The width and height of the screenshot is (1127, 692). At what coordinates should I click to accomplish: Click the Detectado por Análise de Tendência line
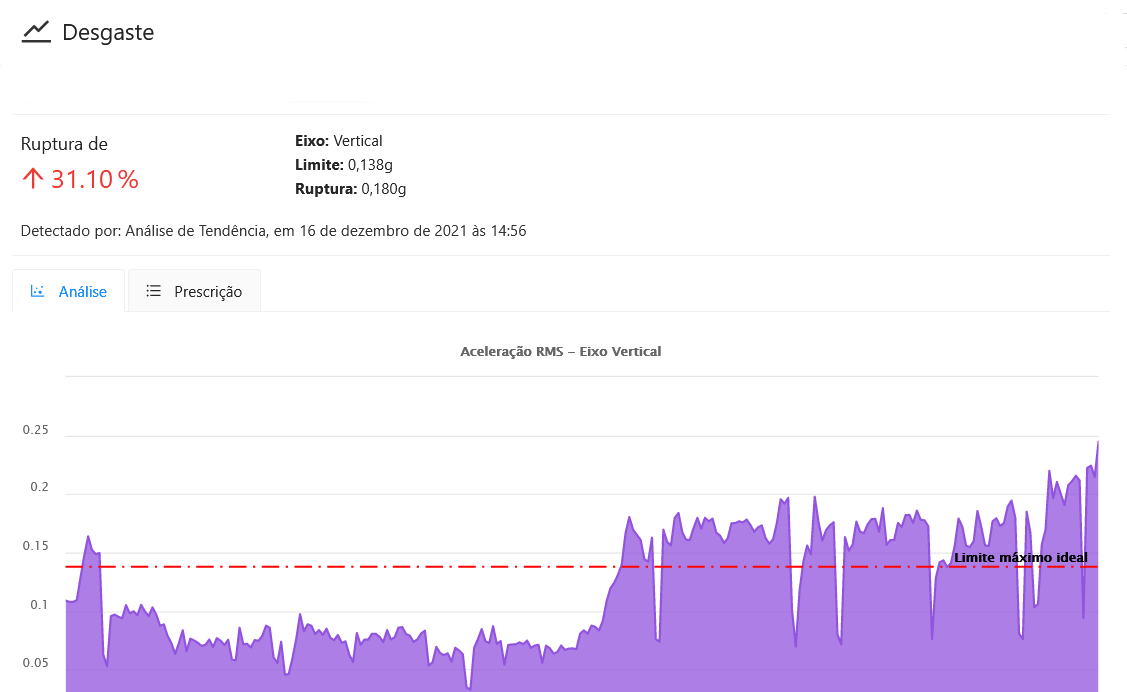pos(273,231)
